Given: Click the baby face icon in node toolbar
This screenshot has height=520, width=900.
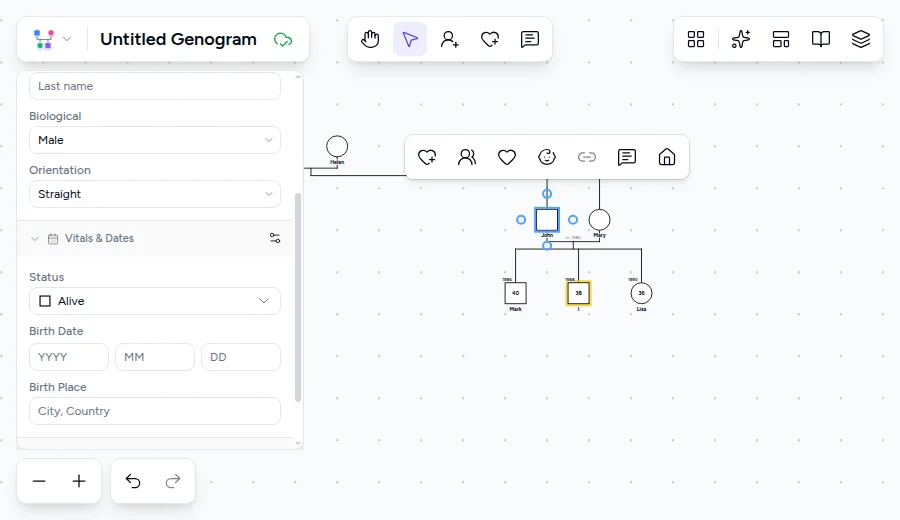Looking at the screenshot, I should 547,157.
